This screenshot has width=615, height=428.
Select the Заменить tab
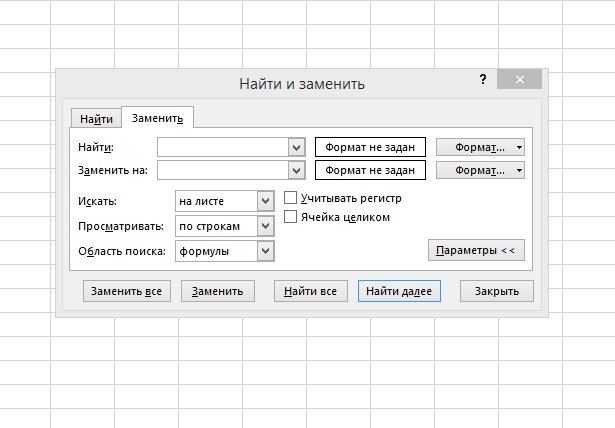[x=158, y=118]
